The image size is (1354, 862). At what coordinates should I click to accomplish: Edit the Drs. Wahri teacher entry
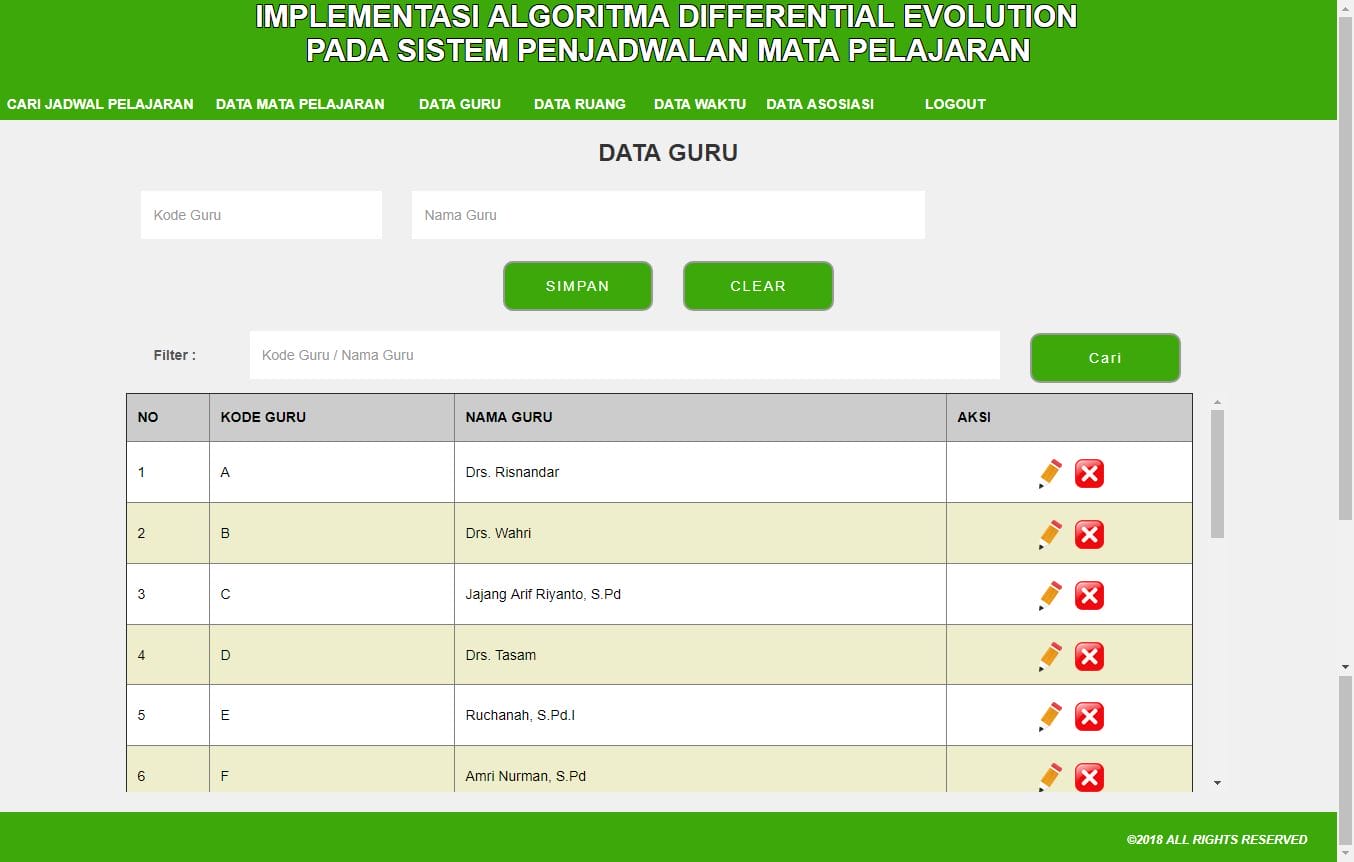pos(1050,534)
